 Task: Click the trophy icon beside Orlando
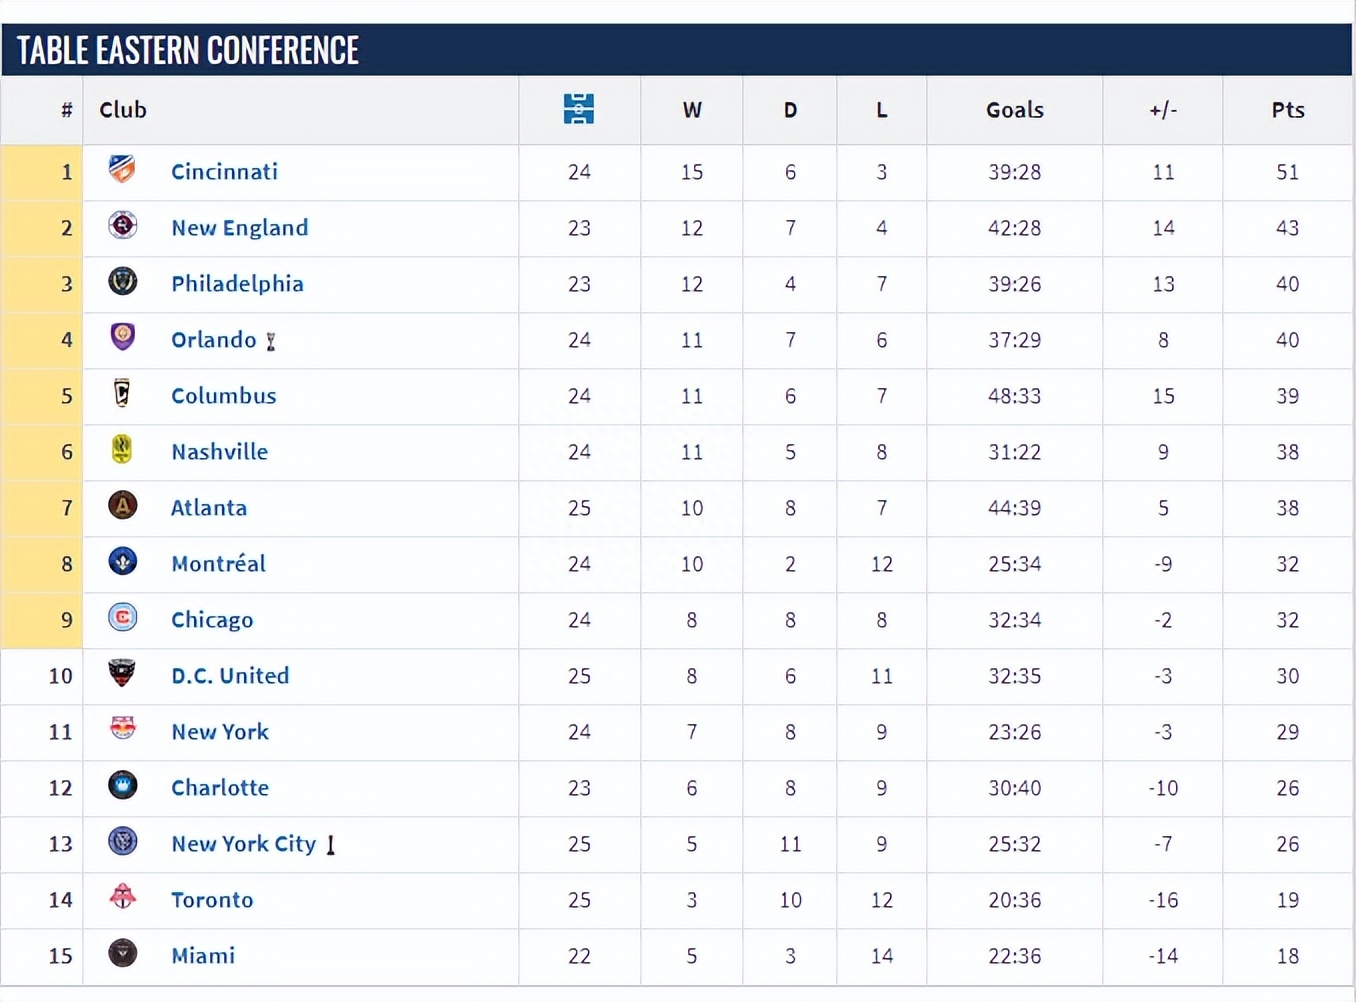270,341
